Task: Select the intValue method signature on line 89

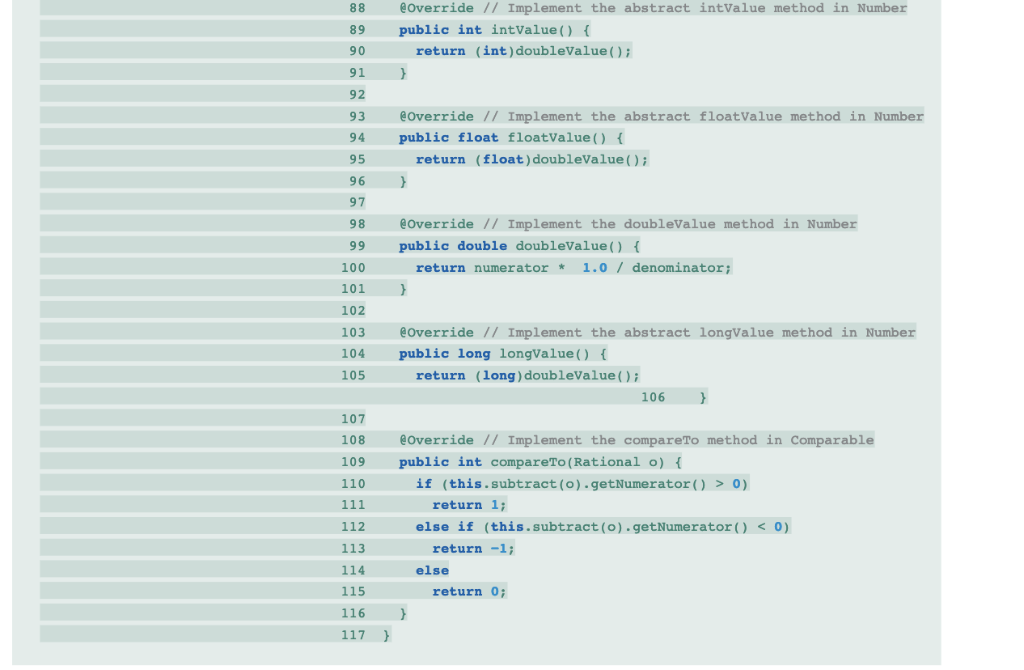Action: [x=494, y=30]
